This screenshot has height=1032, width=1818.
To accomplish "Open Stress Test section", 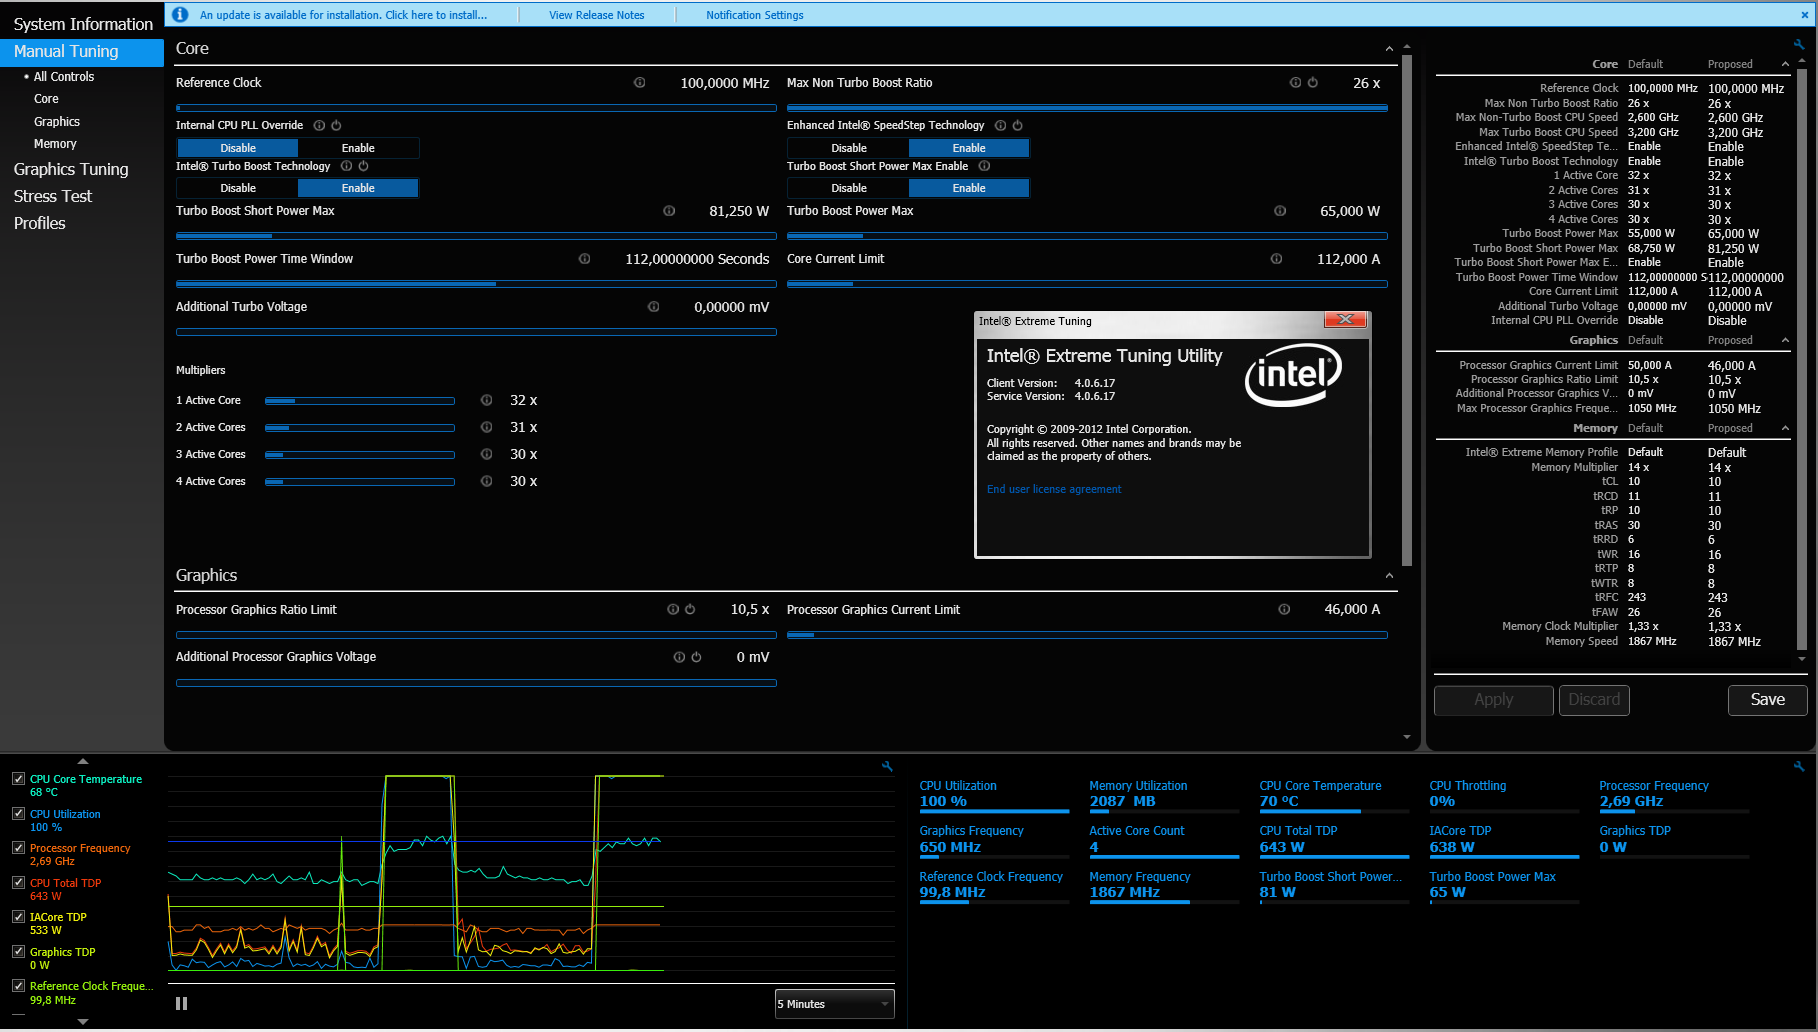I will [x=53, y=196].
